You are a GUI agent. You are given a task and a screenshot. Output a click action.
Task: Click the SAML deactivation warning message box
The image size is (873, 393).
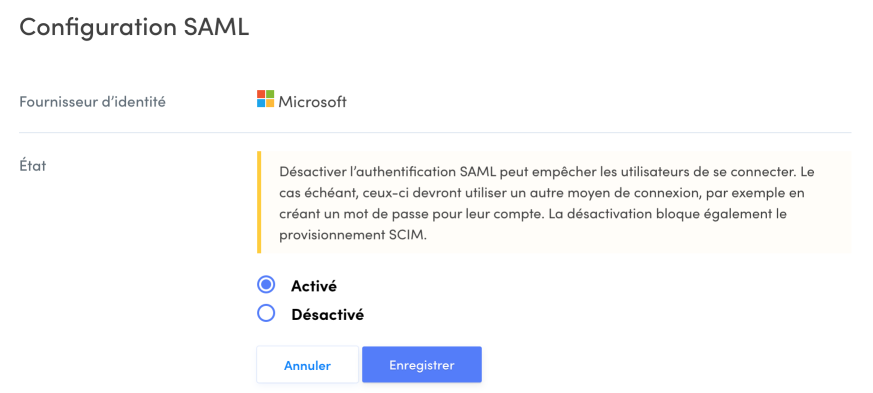click(x=554, y=202)
